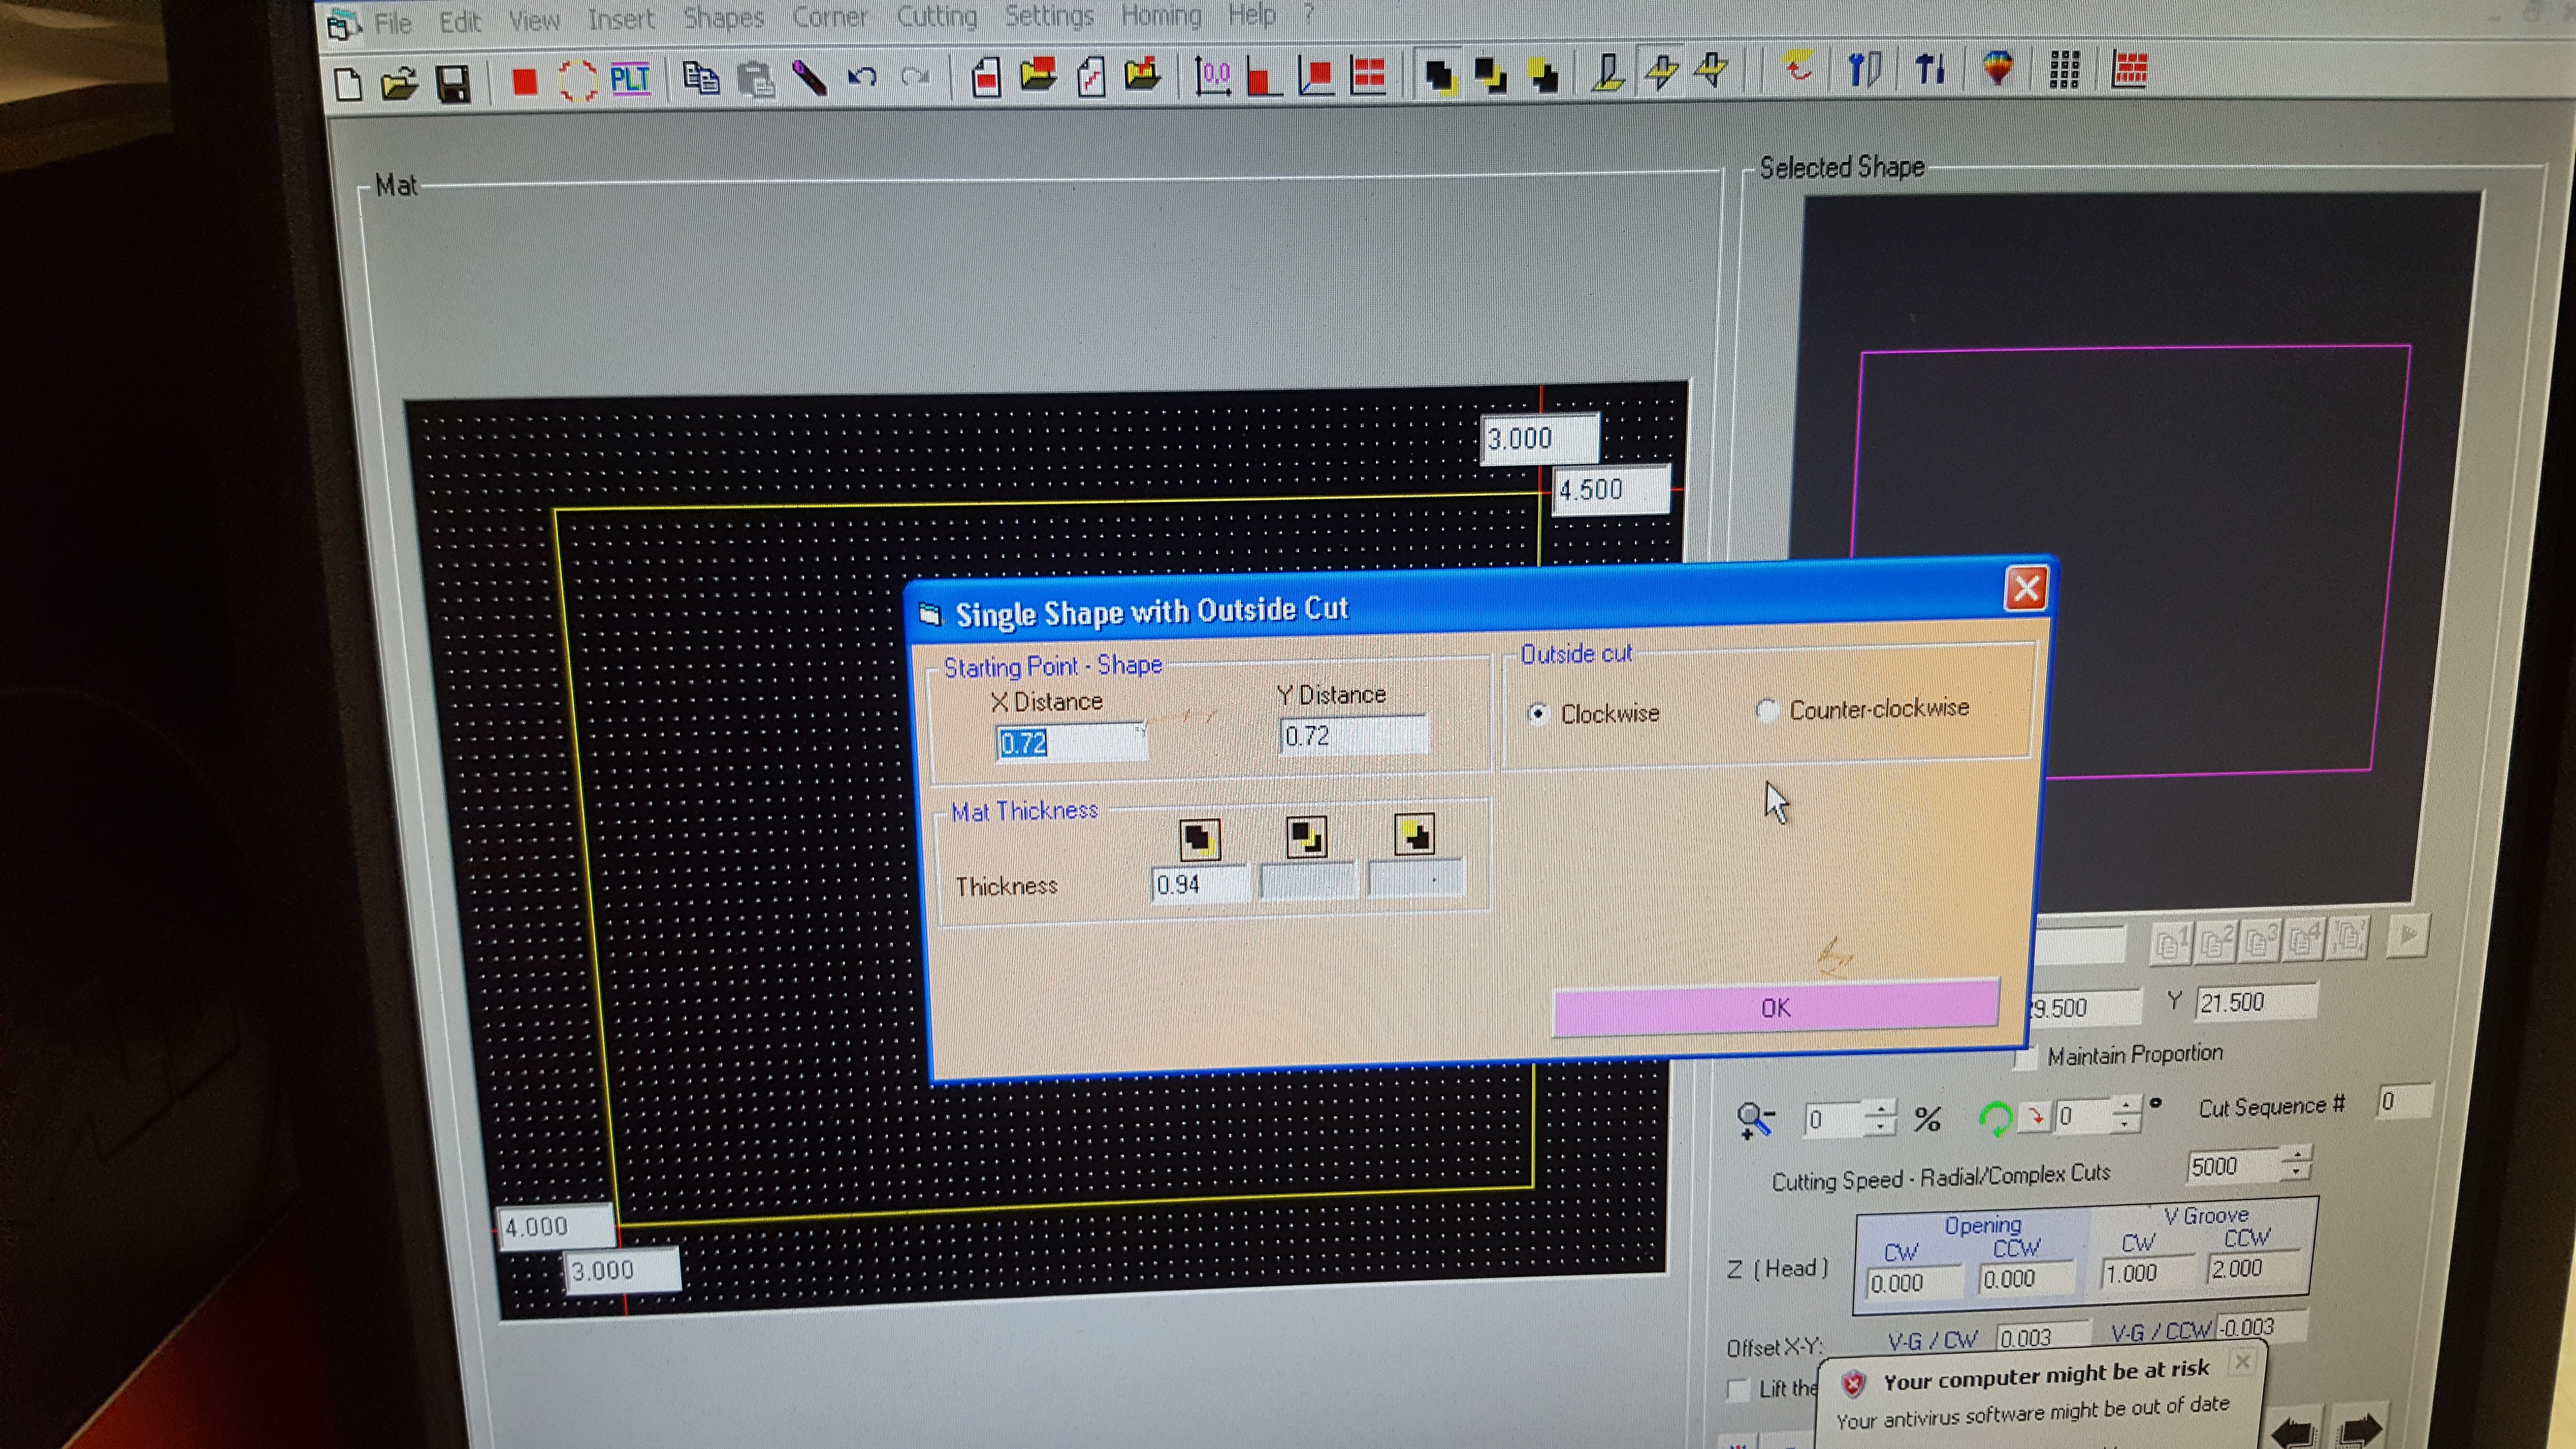Increase the rotation angle with the up spinner
Viewport: 2576px width, 1449px height.
coord(2125,1104)
